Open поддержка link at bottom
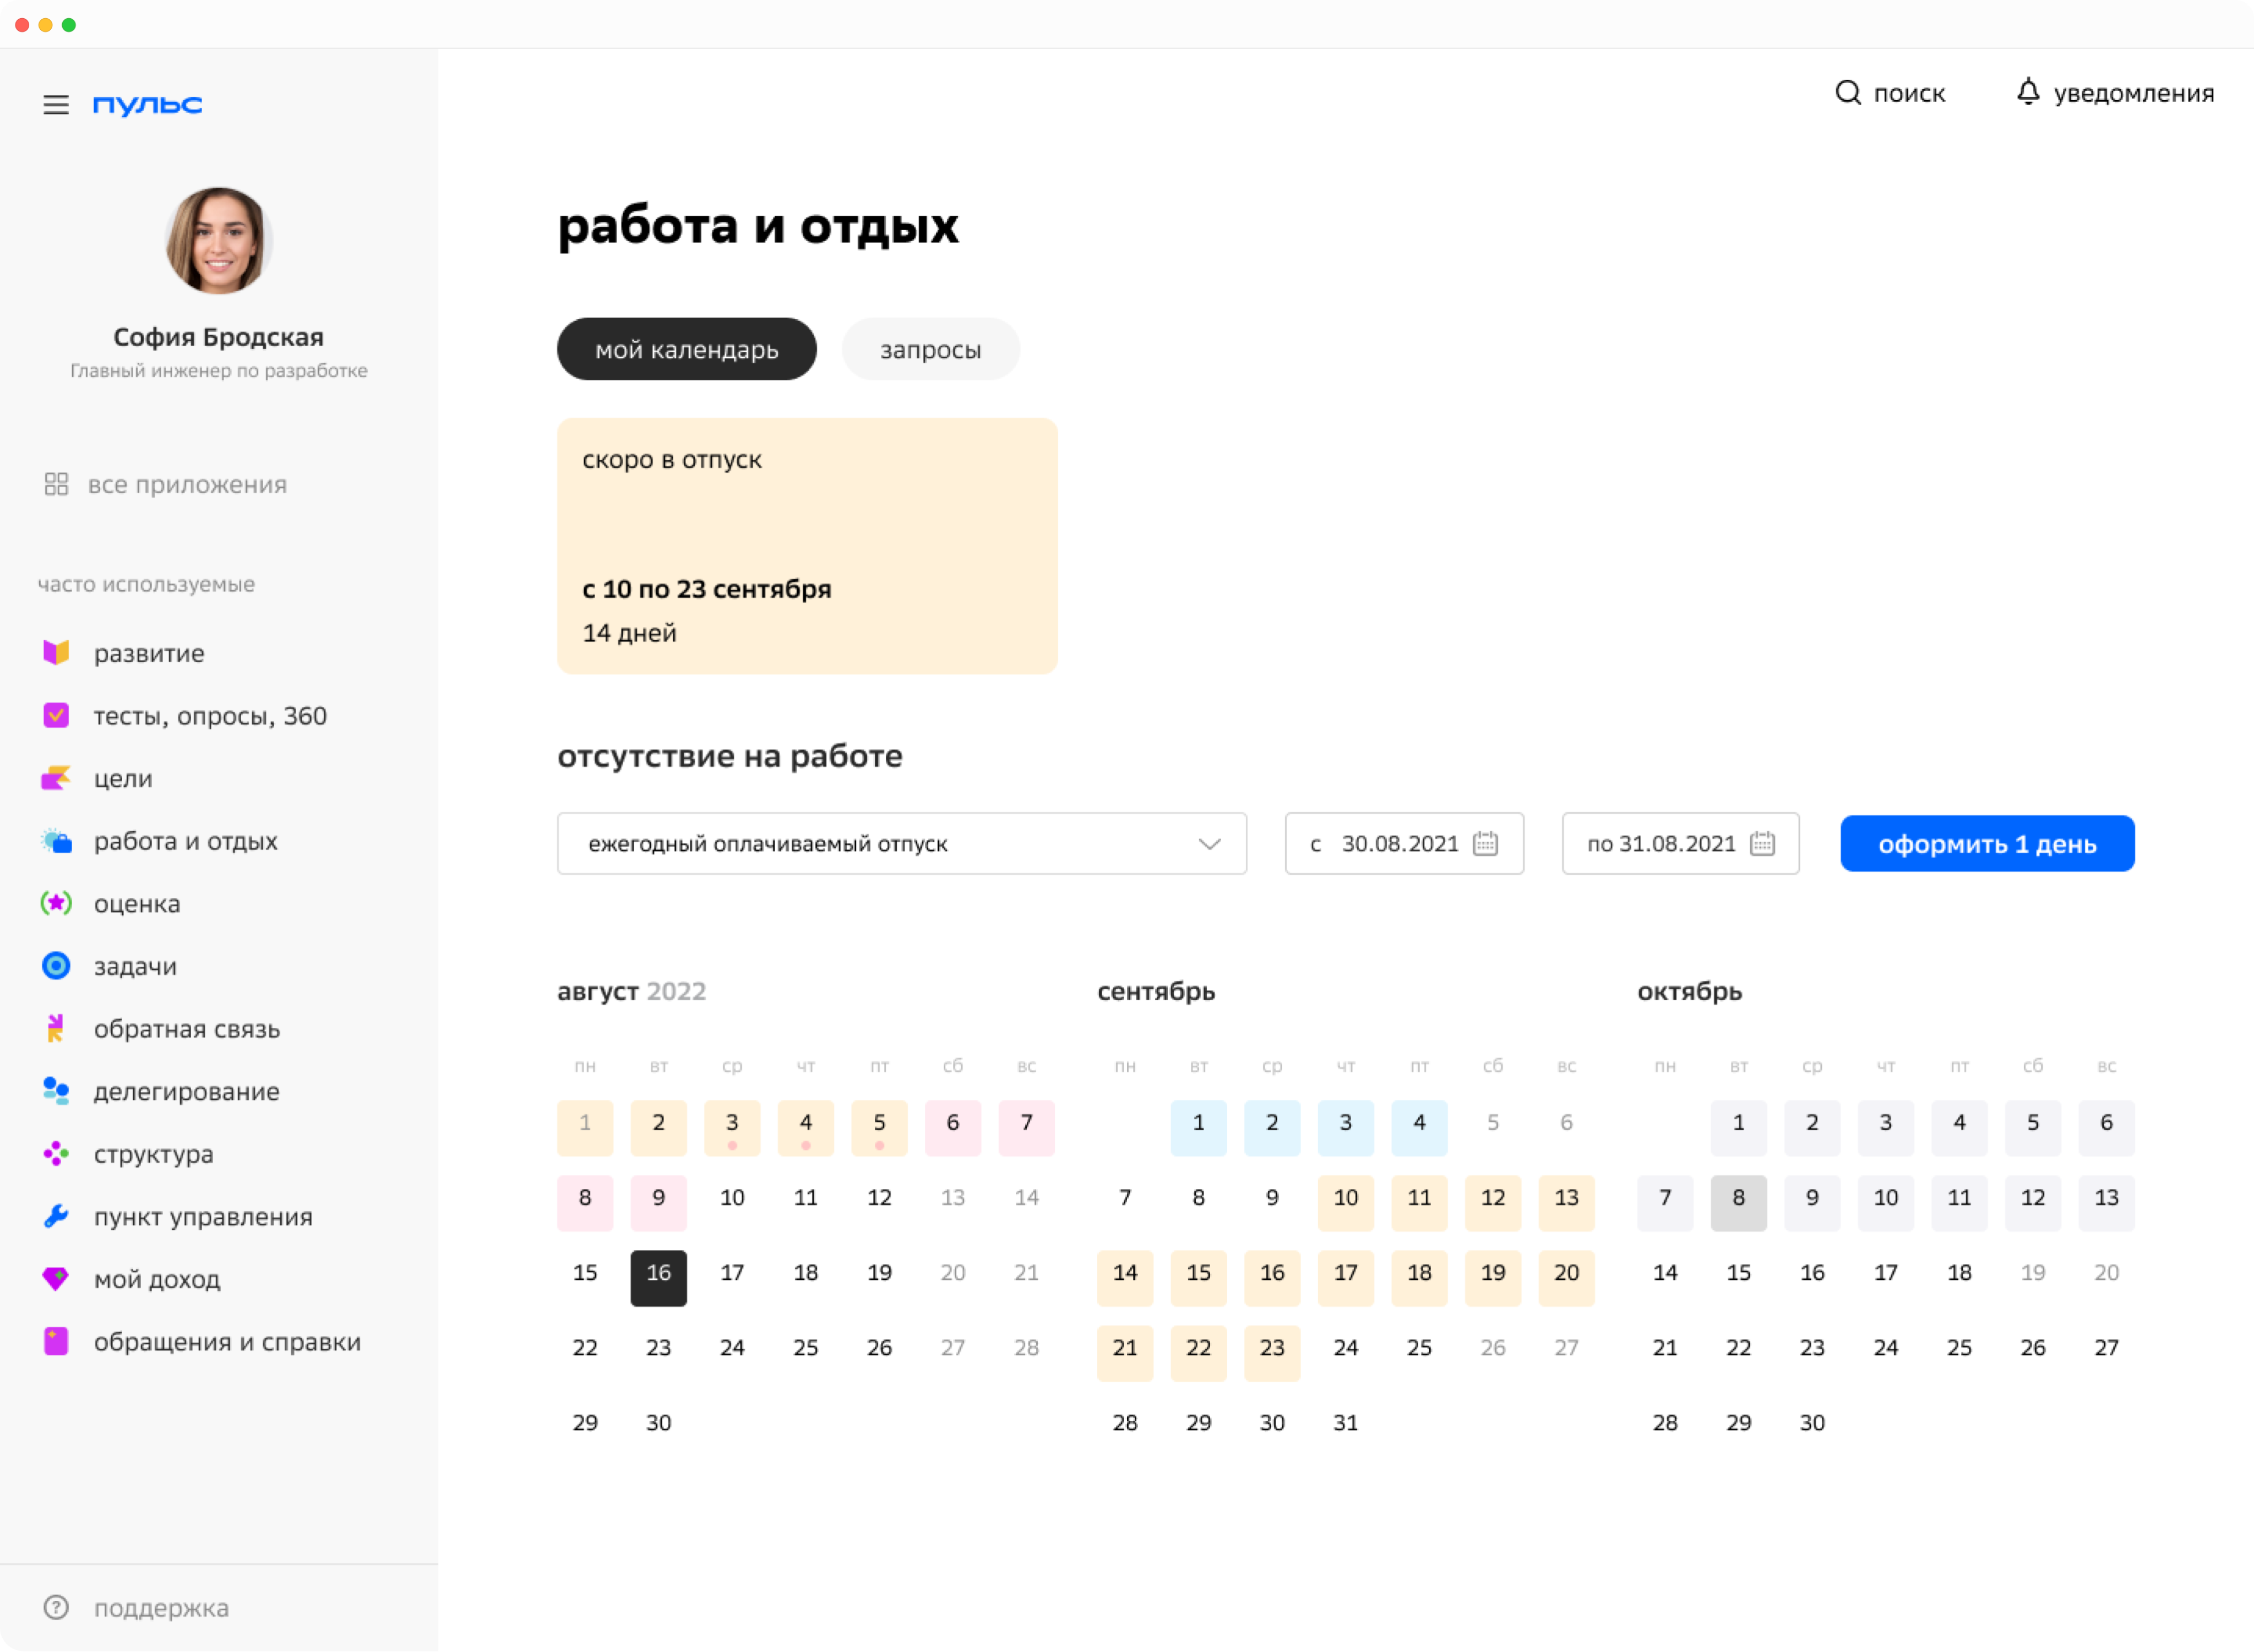 [x=161, y=1607]
